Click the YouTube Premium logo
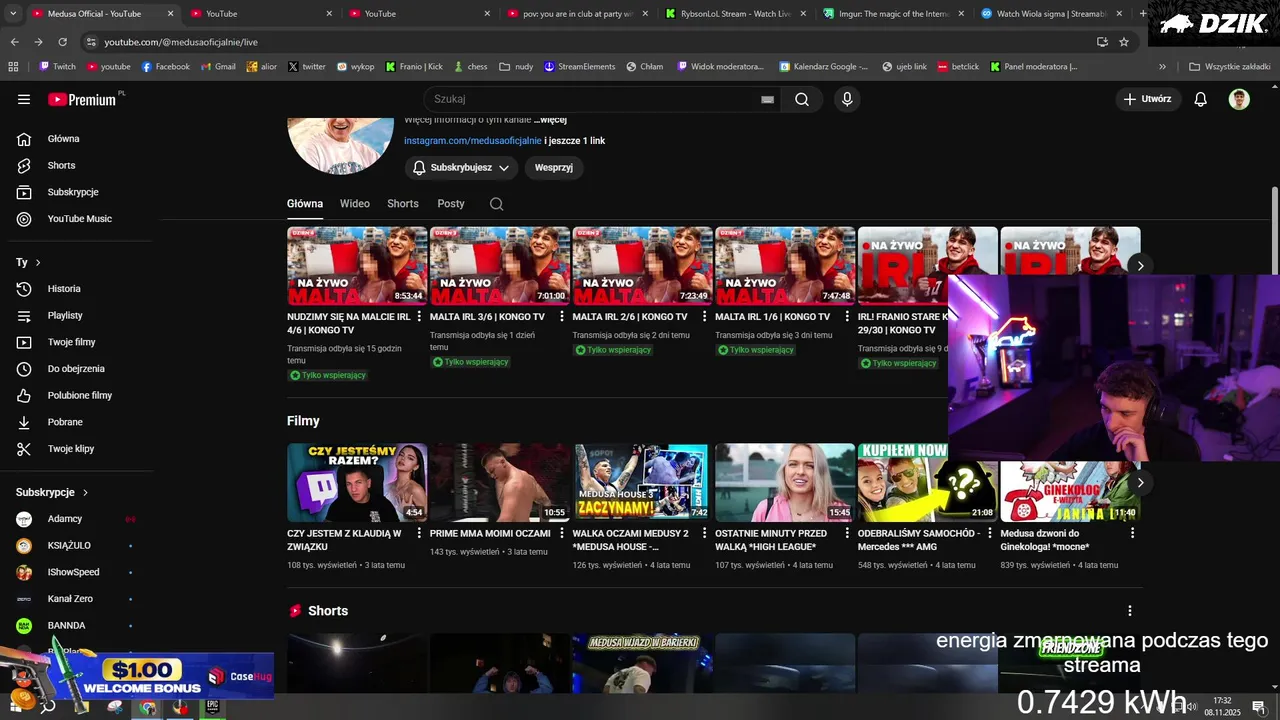The height and width of the screenshot is (720, 1280). click(x=82, y=99)
